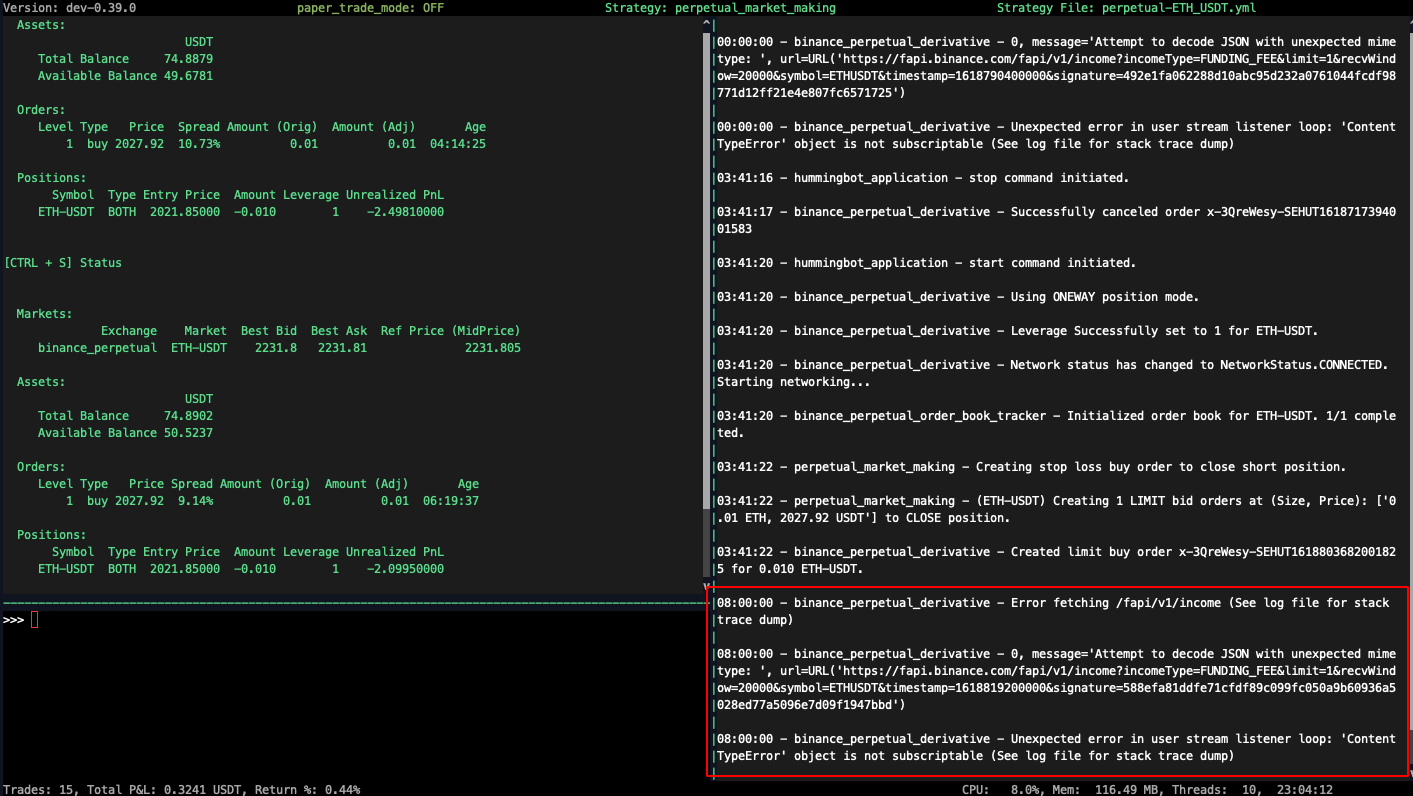Click the [CTRL + S] Status hint

pos(64,262)
